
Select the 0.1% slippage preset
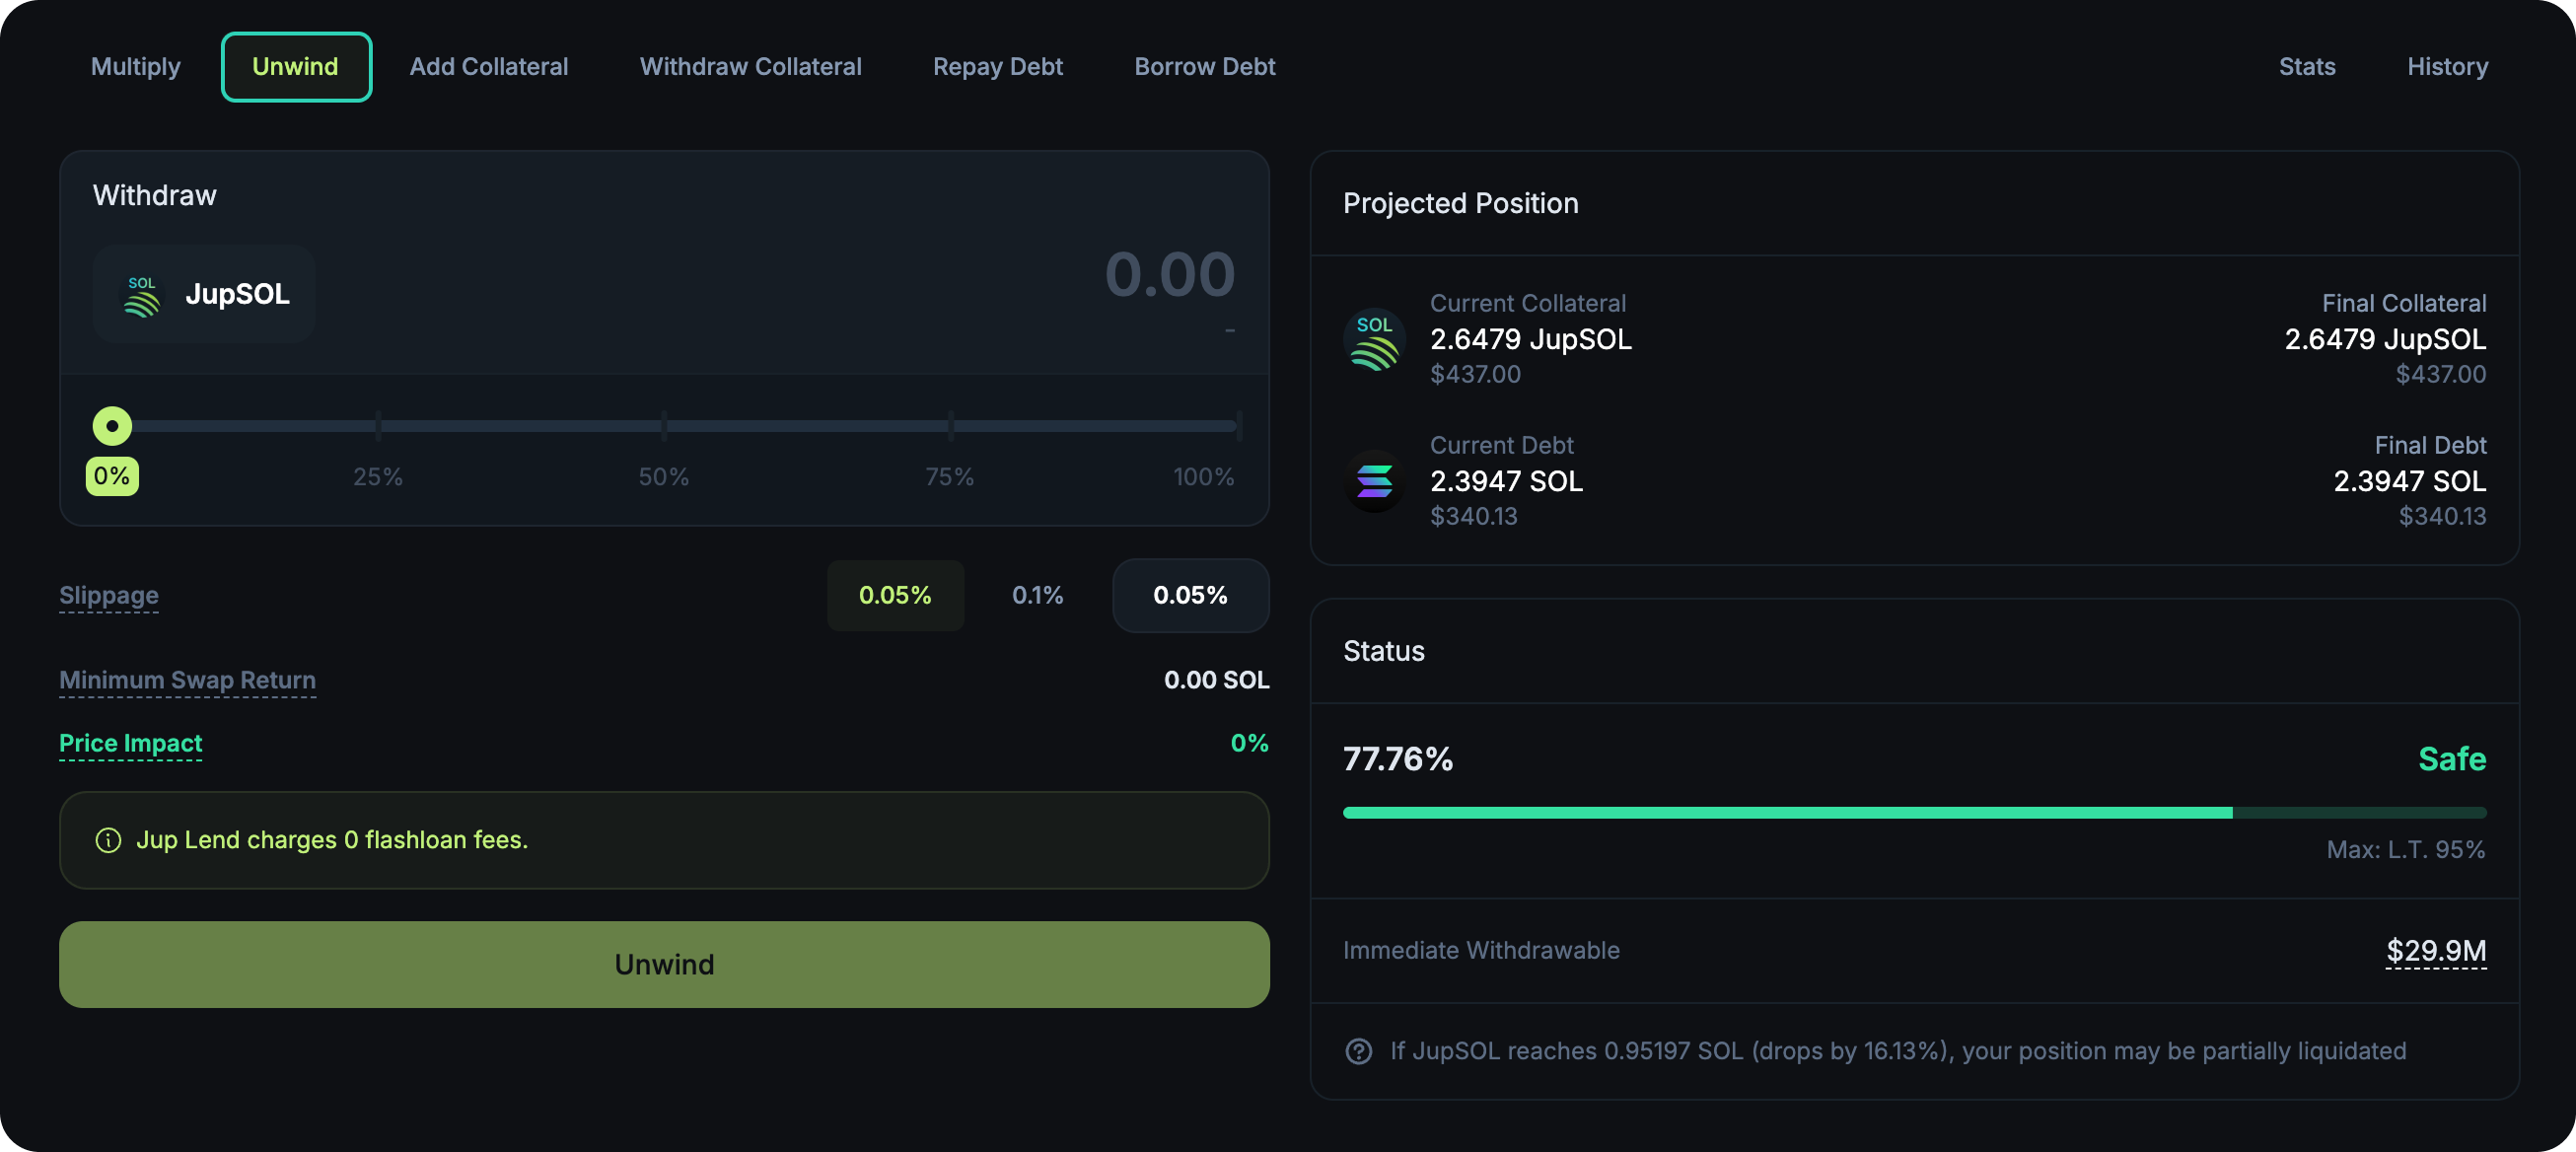click(x=1037, y=596)
